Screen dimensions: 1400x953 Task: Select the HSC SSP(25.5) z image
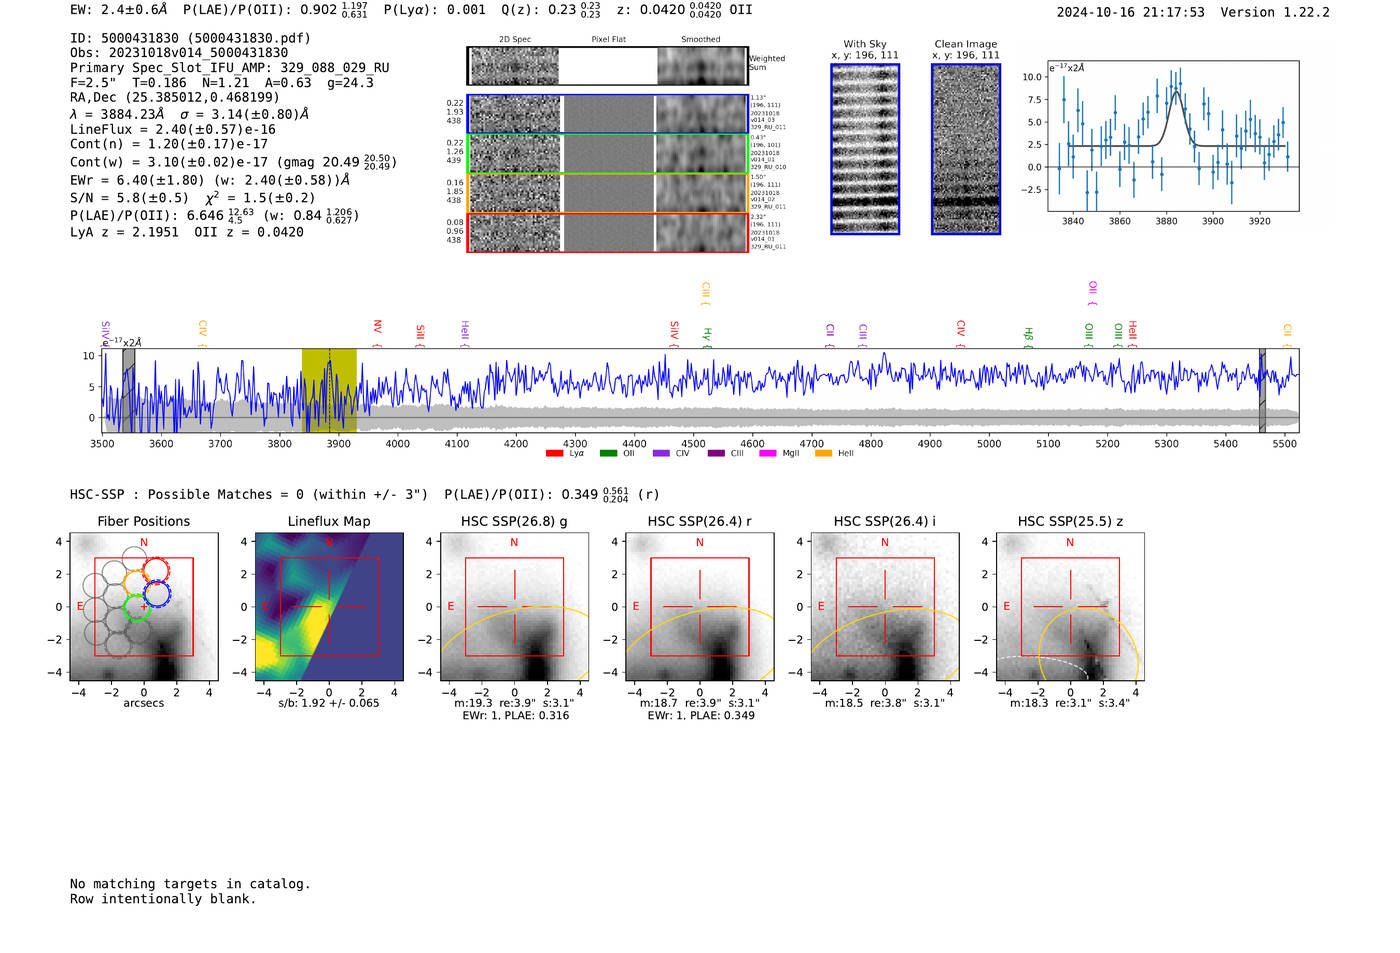click(x=1070, y=607)
